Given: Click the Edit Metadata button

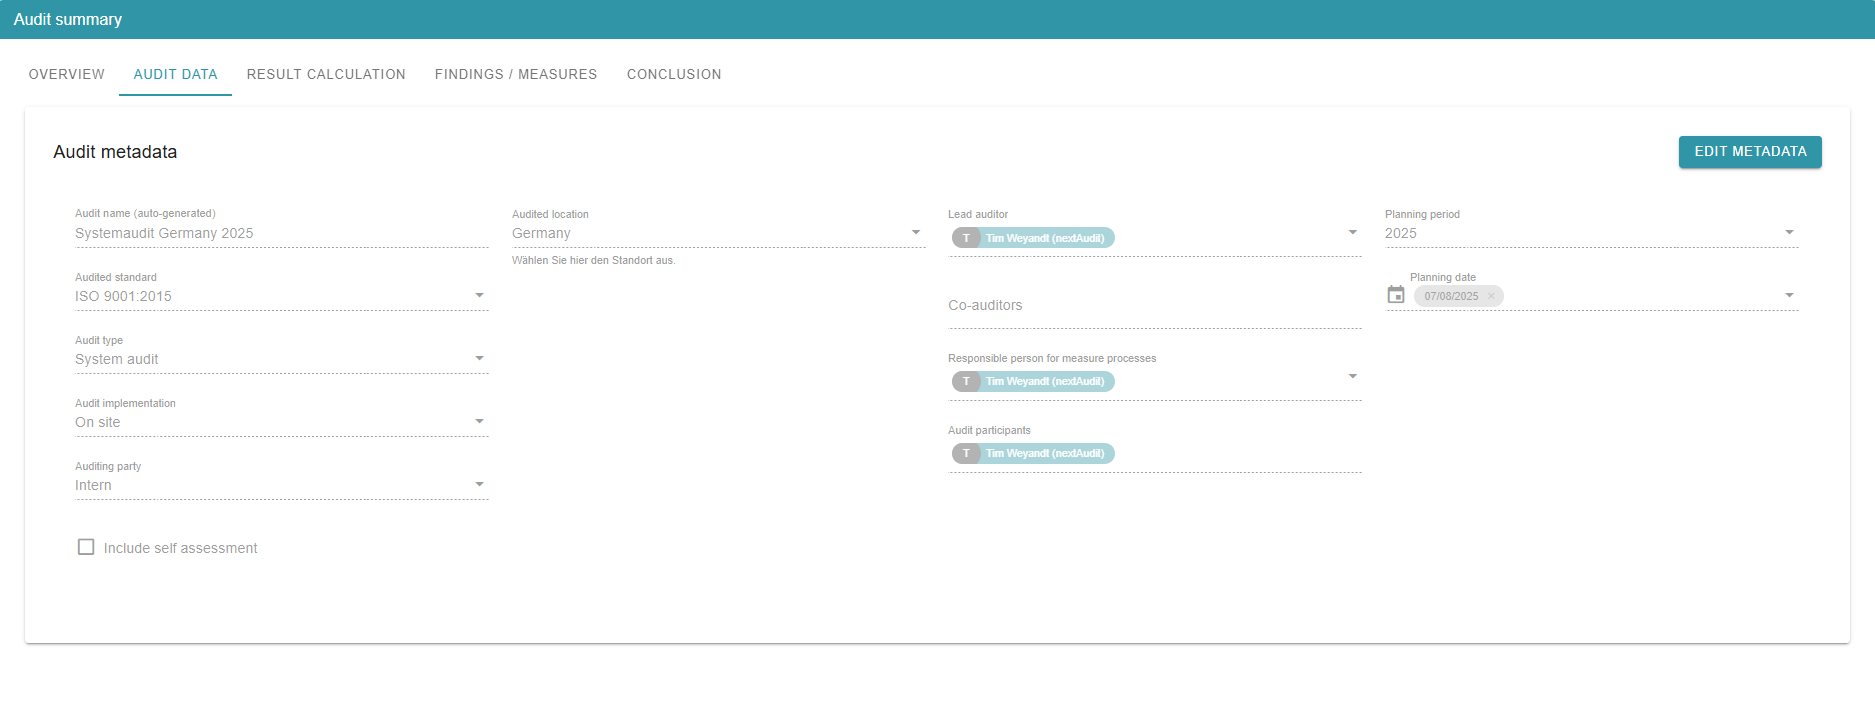Looking at the screenshot, I should (x=1750, y=152).
